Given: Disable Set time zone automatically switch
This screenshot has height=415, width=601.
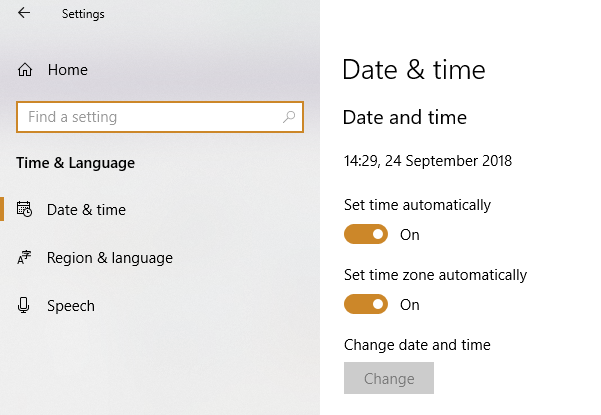Looking at the screenshot, I should (366, 304).
